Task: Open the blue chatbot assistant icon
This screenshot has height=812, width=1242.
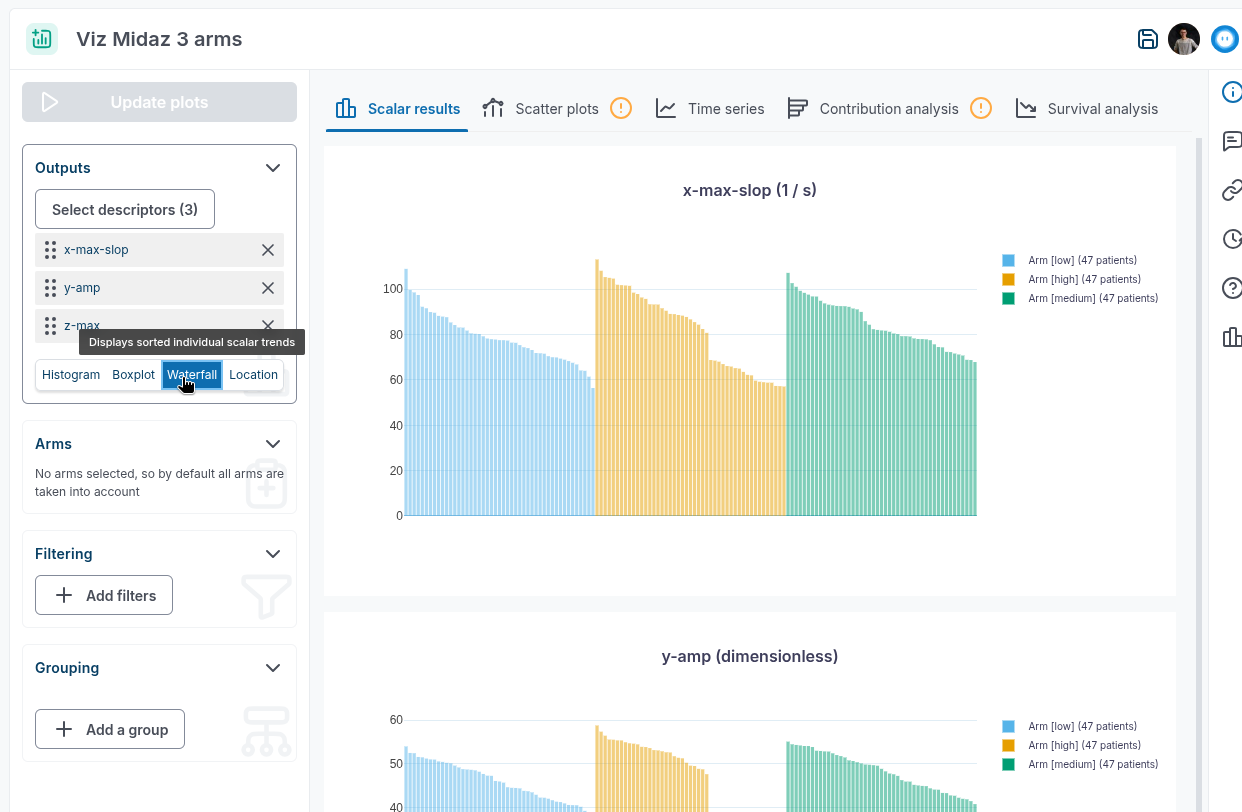Action: coord(1225,39)
